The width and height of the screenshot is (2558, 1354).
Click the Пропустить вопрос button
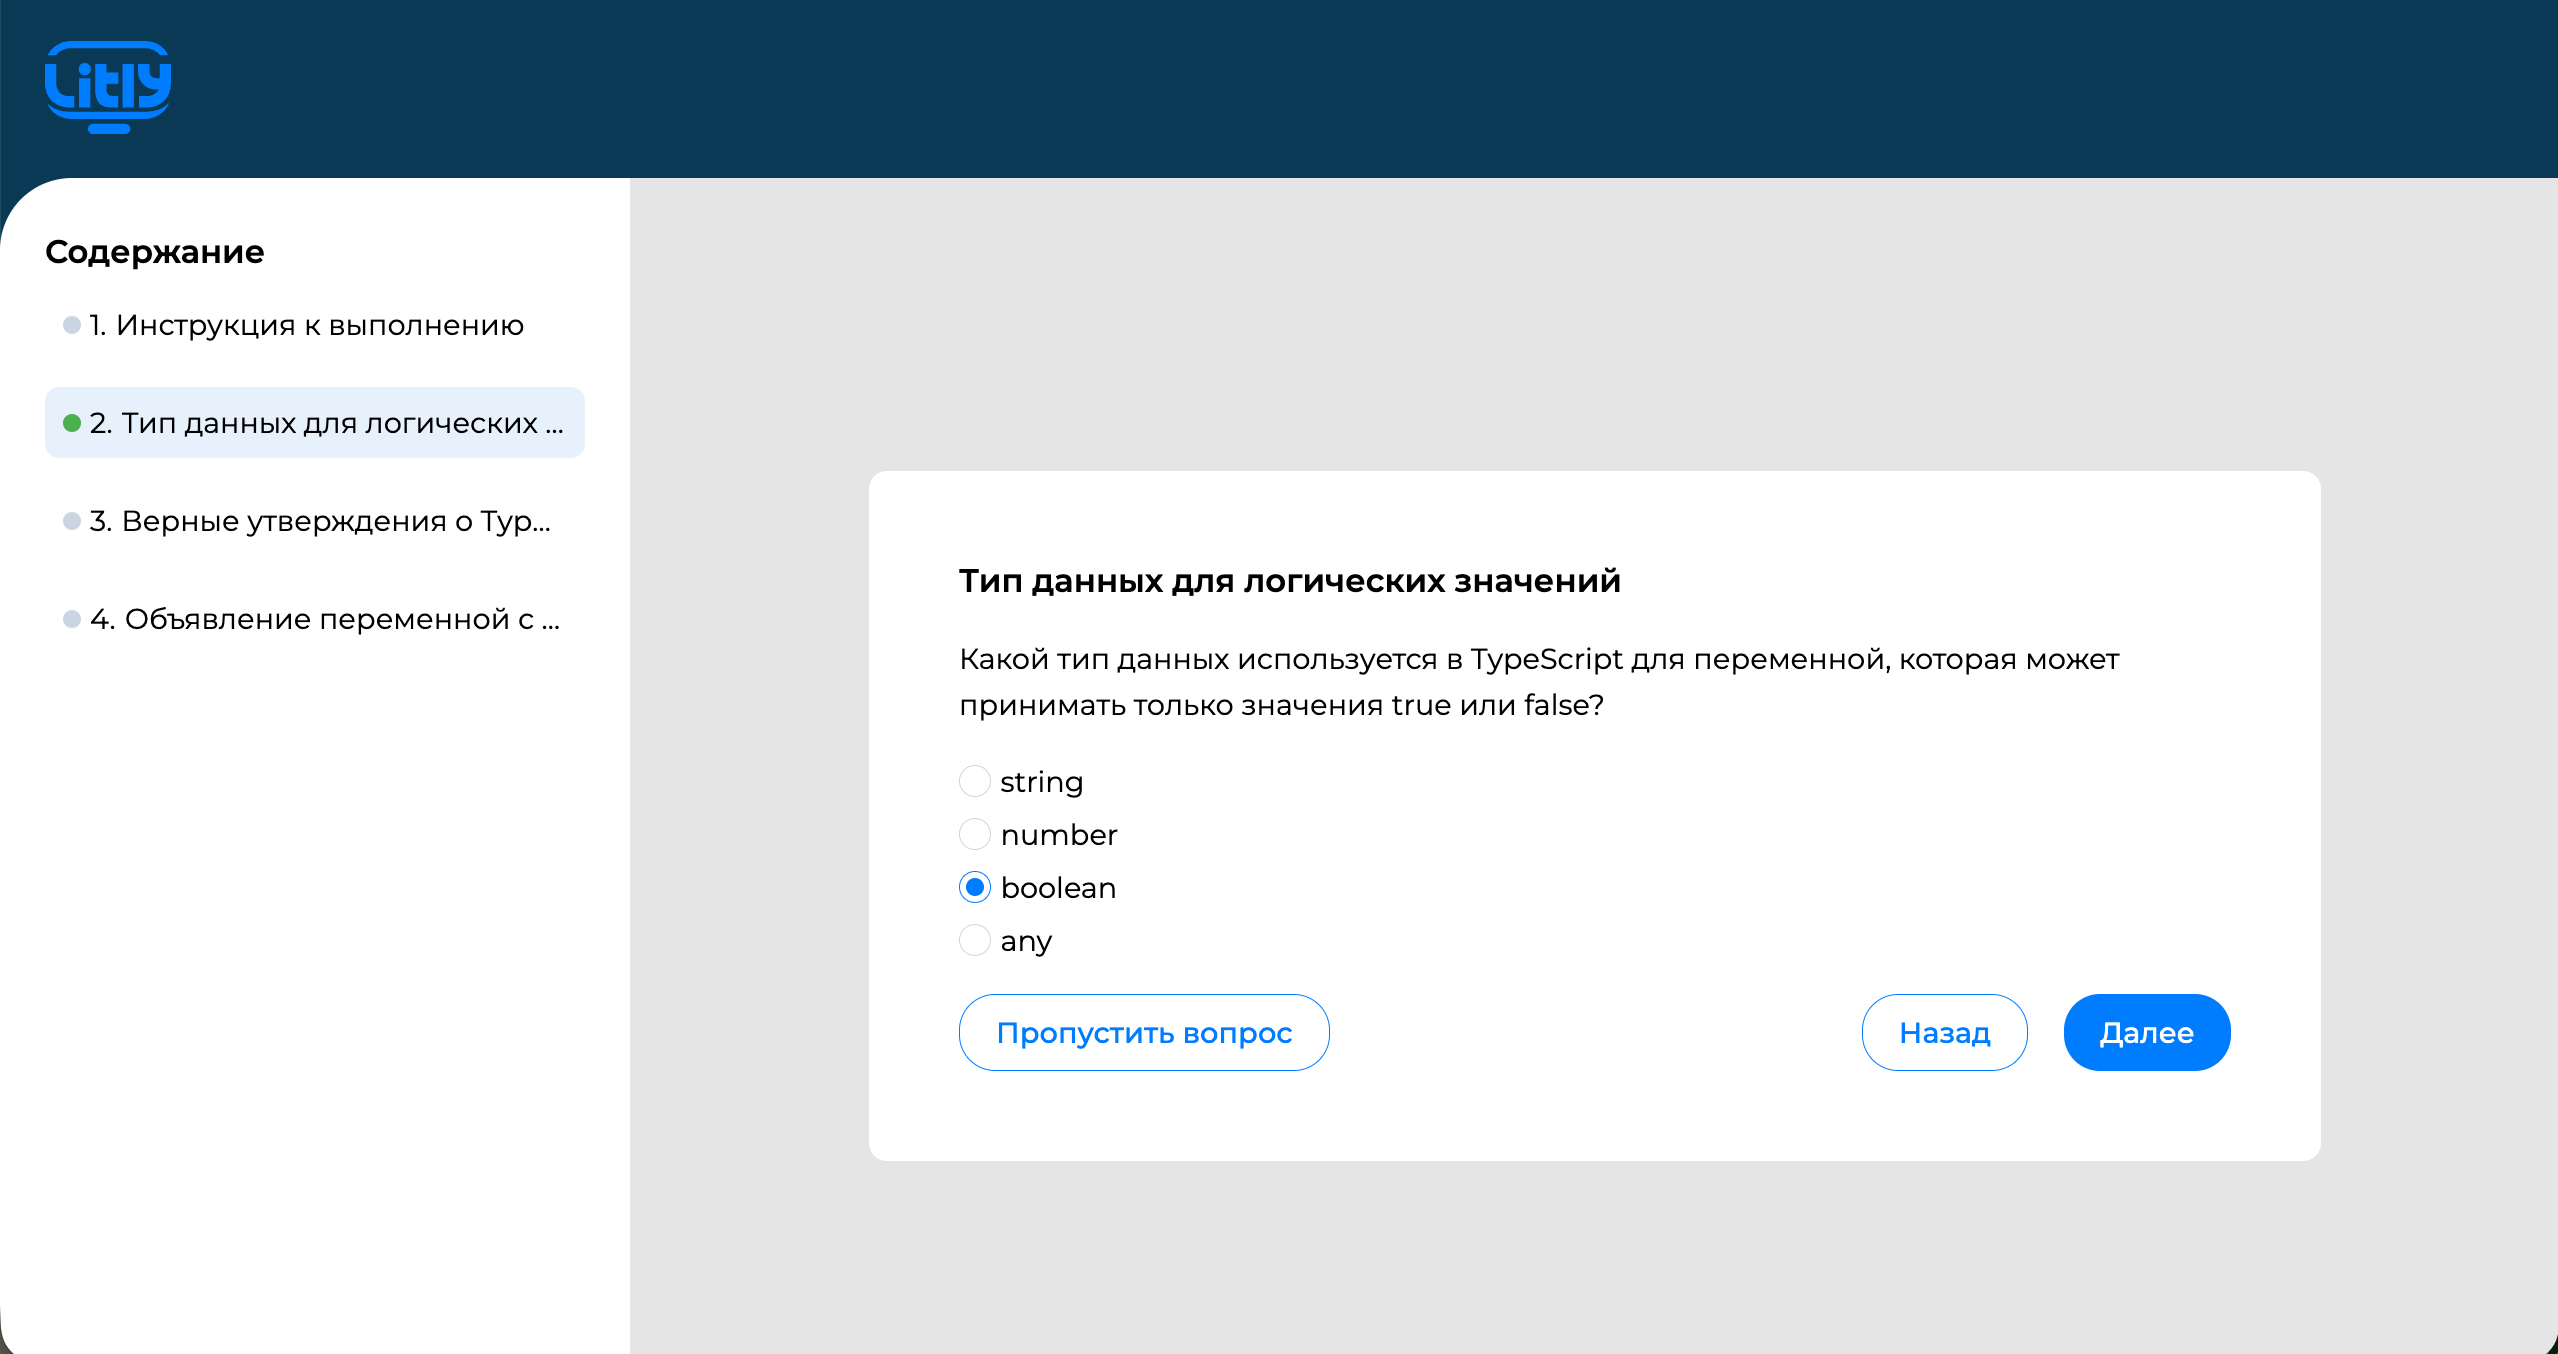(x=1144, y=1032)
